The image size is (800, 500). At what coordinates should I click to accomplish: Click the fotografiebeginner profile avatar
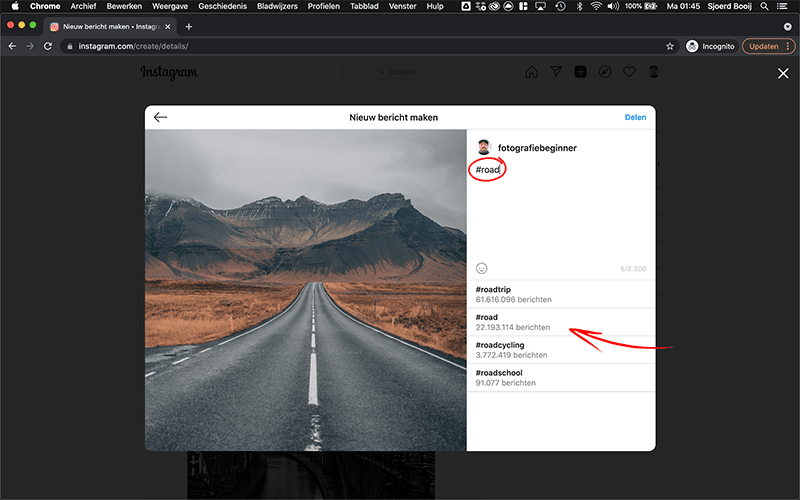coord(484,147)
